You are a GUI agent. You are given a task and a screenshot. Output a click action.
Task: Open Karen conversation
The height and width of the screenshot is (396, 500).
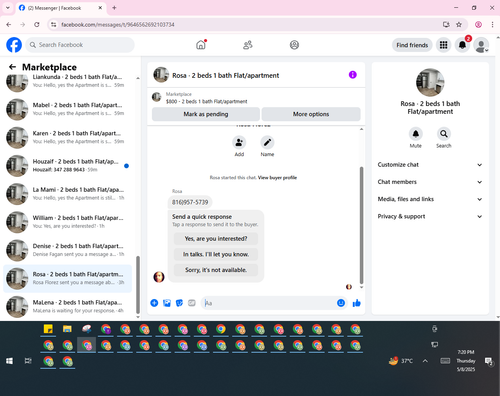[67, 137]
